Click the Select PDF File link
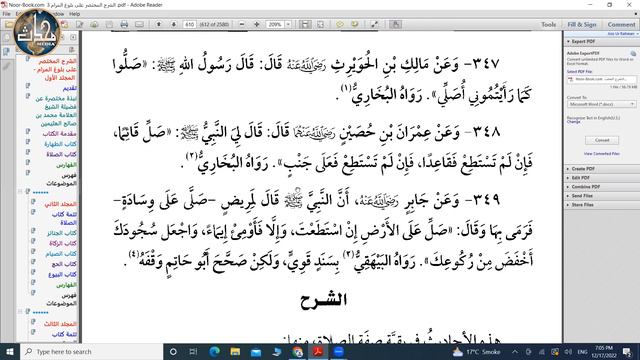Viewport: 640px width, 360px height. [x=579, y=71]
